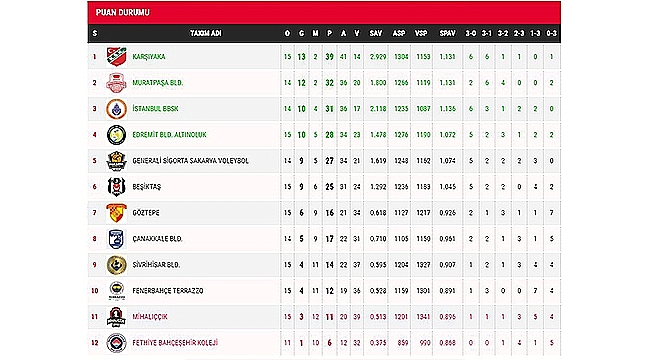Click the Fethiye Bahçeşehir Koleji logo

pos(116,343)
